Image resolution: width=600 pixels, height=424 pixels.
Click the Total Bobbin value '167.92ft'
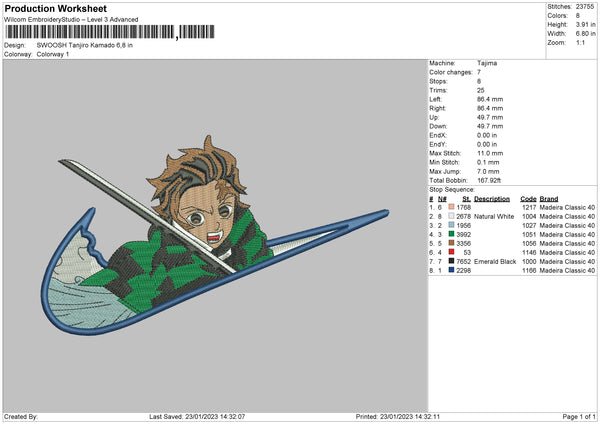(x=489, y=180)
